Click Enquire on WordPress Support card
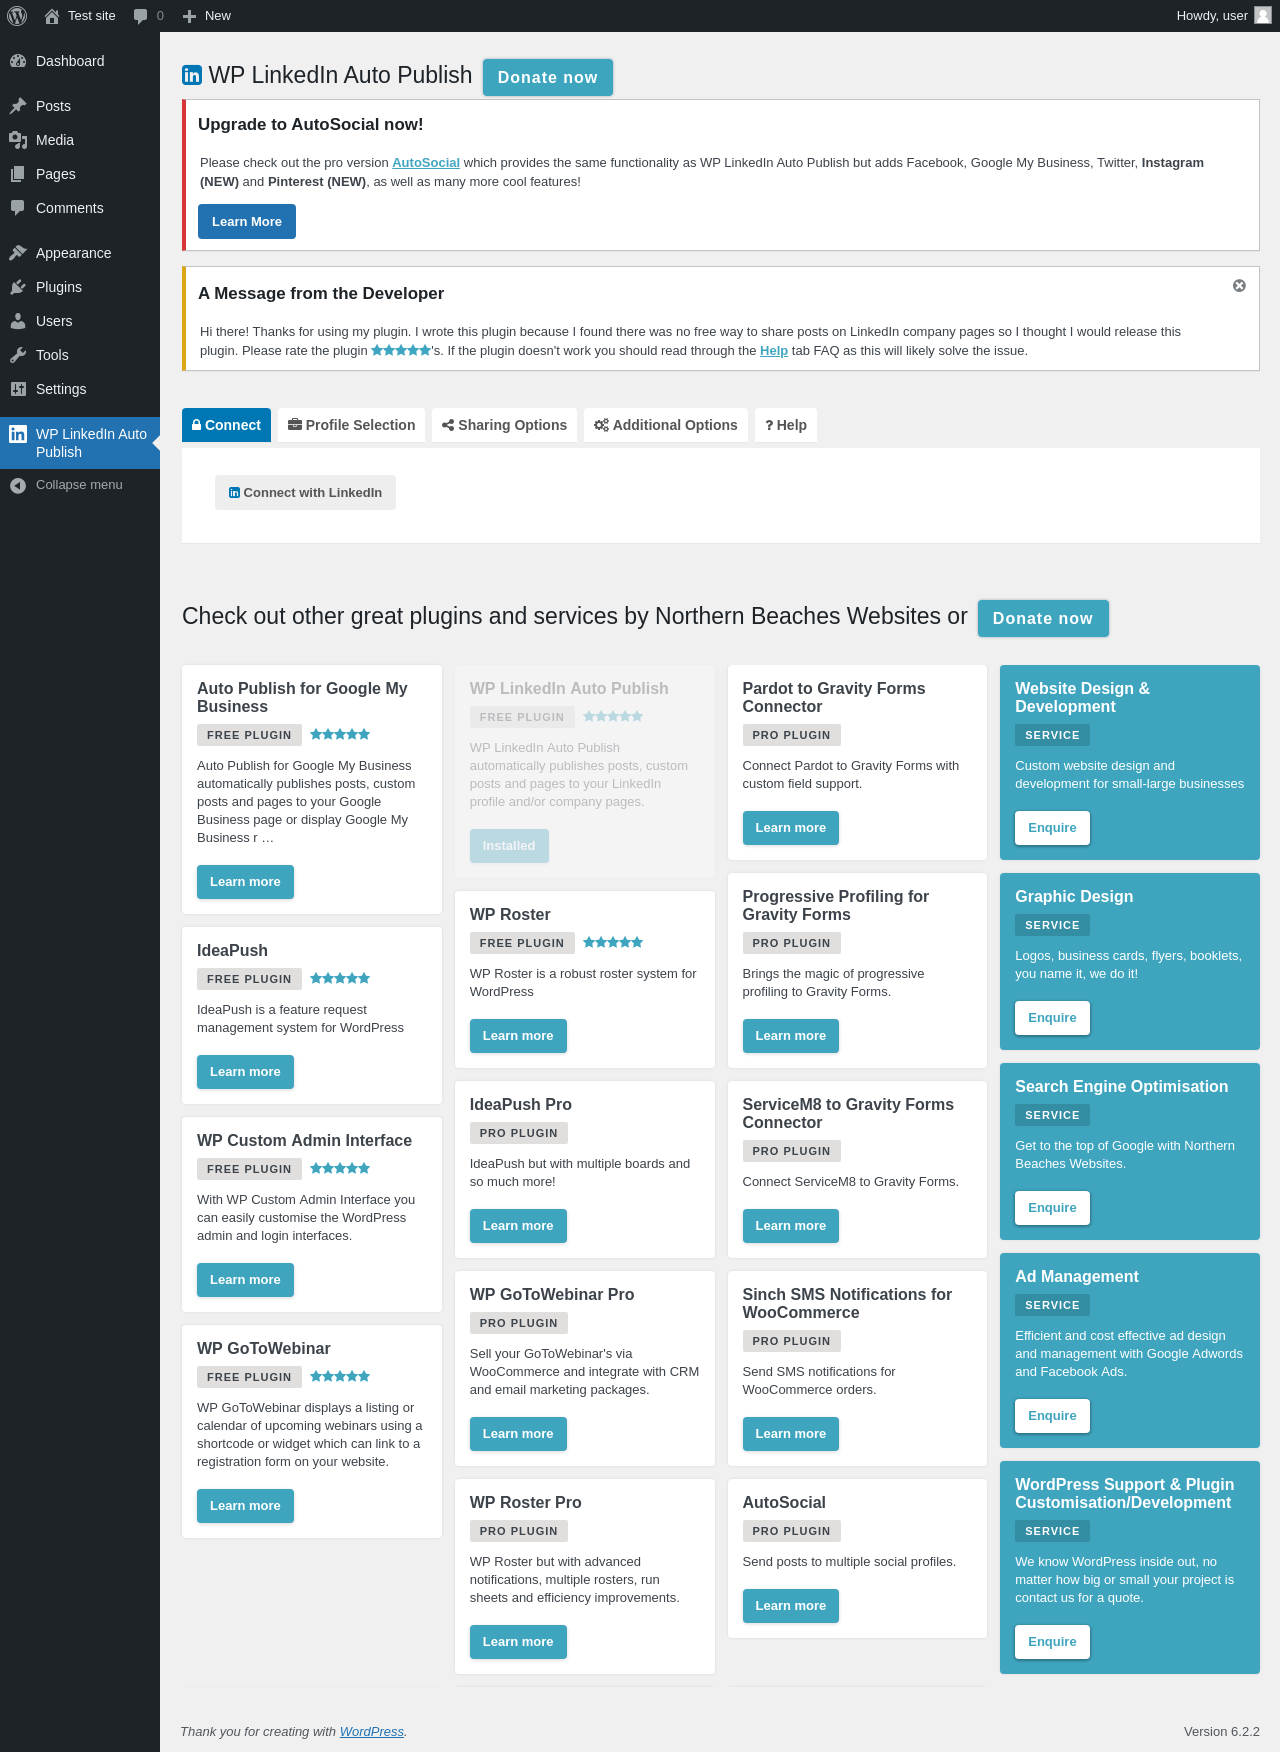Screen dimensions: 1280x1752 pyautogui.click(x=1053, y=1642)
